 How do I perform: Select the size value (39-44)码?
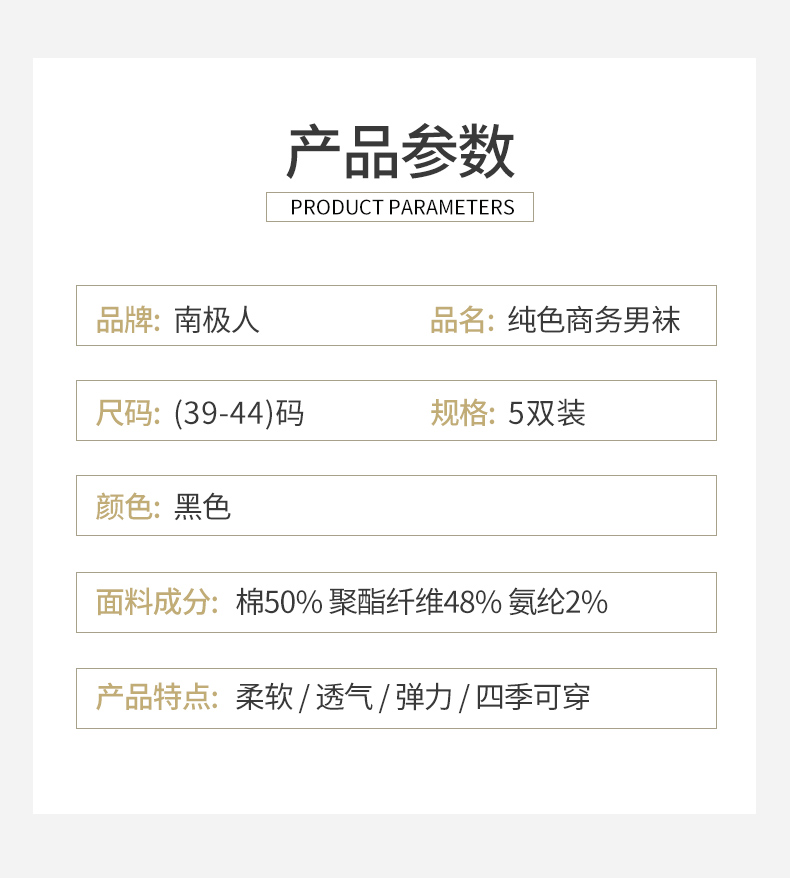click(x=239, y=414)
